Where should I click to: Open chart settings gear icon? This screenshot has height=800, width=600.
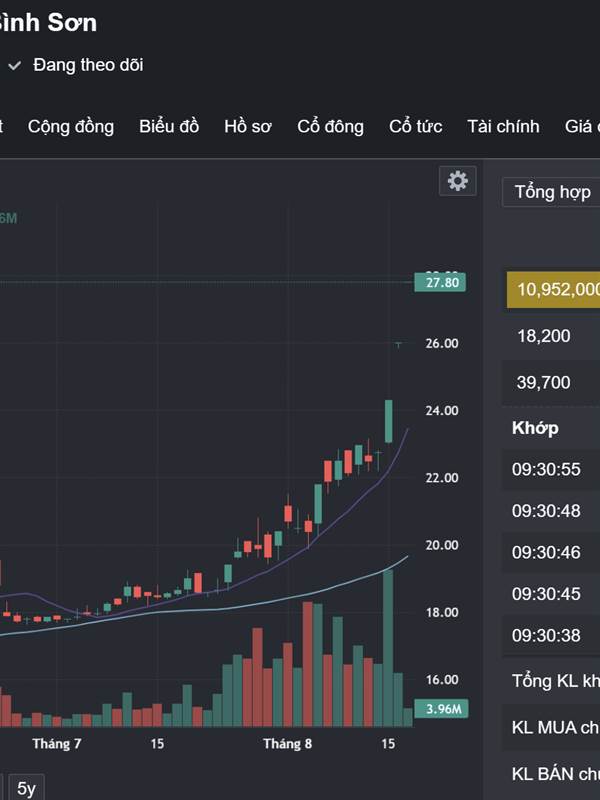pyautogui.click(x=458, y=181)
